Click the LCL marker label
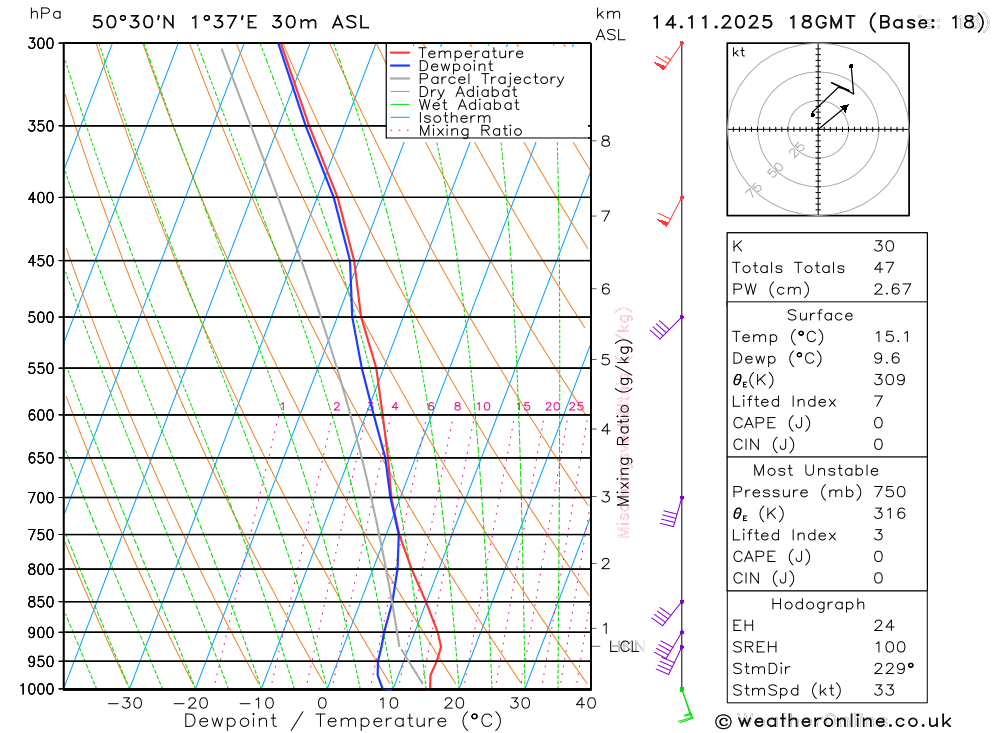Screen dimensions: 1000x733 coord(624,647)
